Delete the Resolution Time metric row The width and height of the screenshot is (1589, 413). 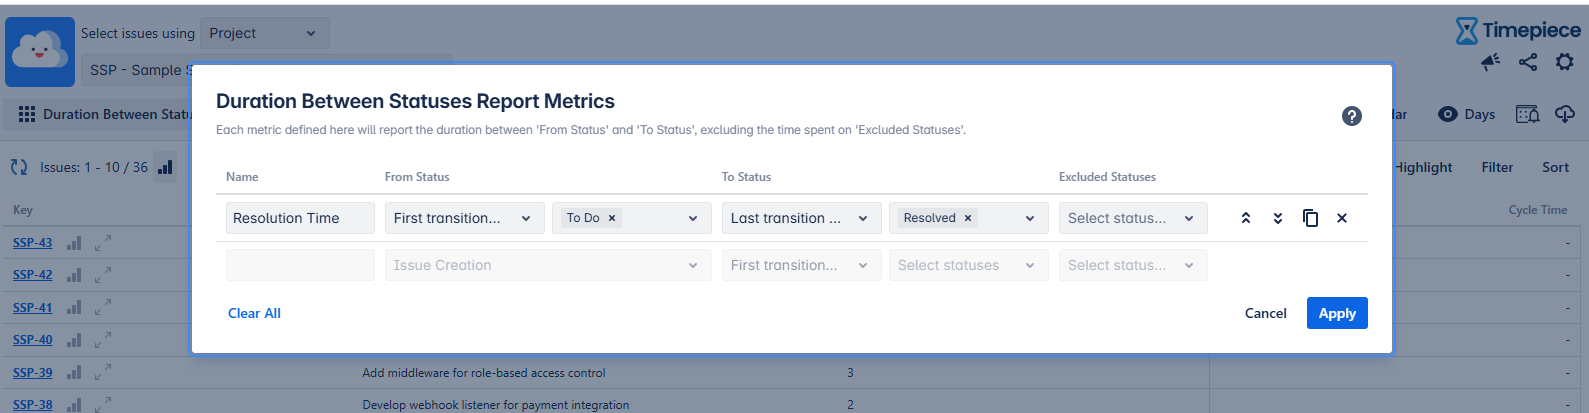pos(1342,218)
